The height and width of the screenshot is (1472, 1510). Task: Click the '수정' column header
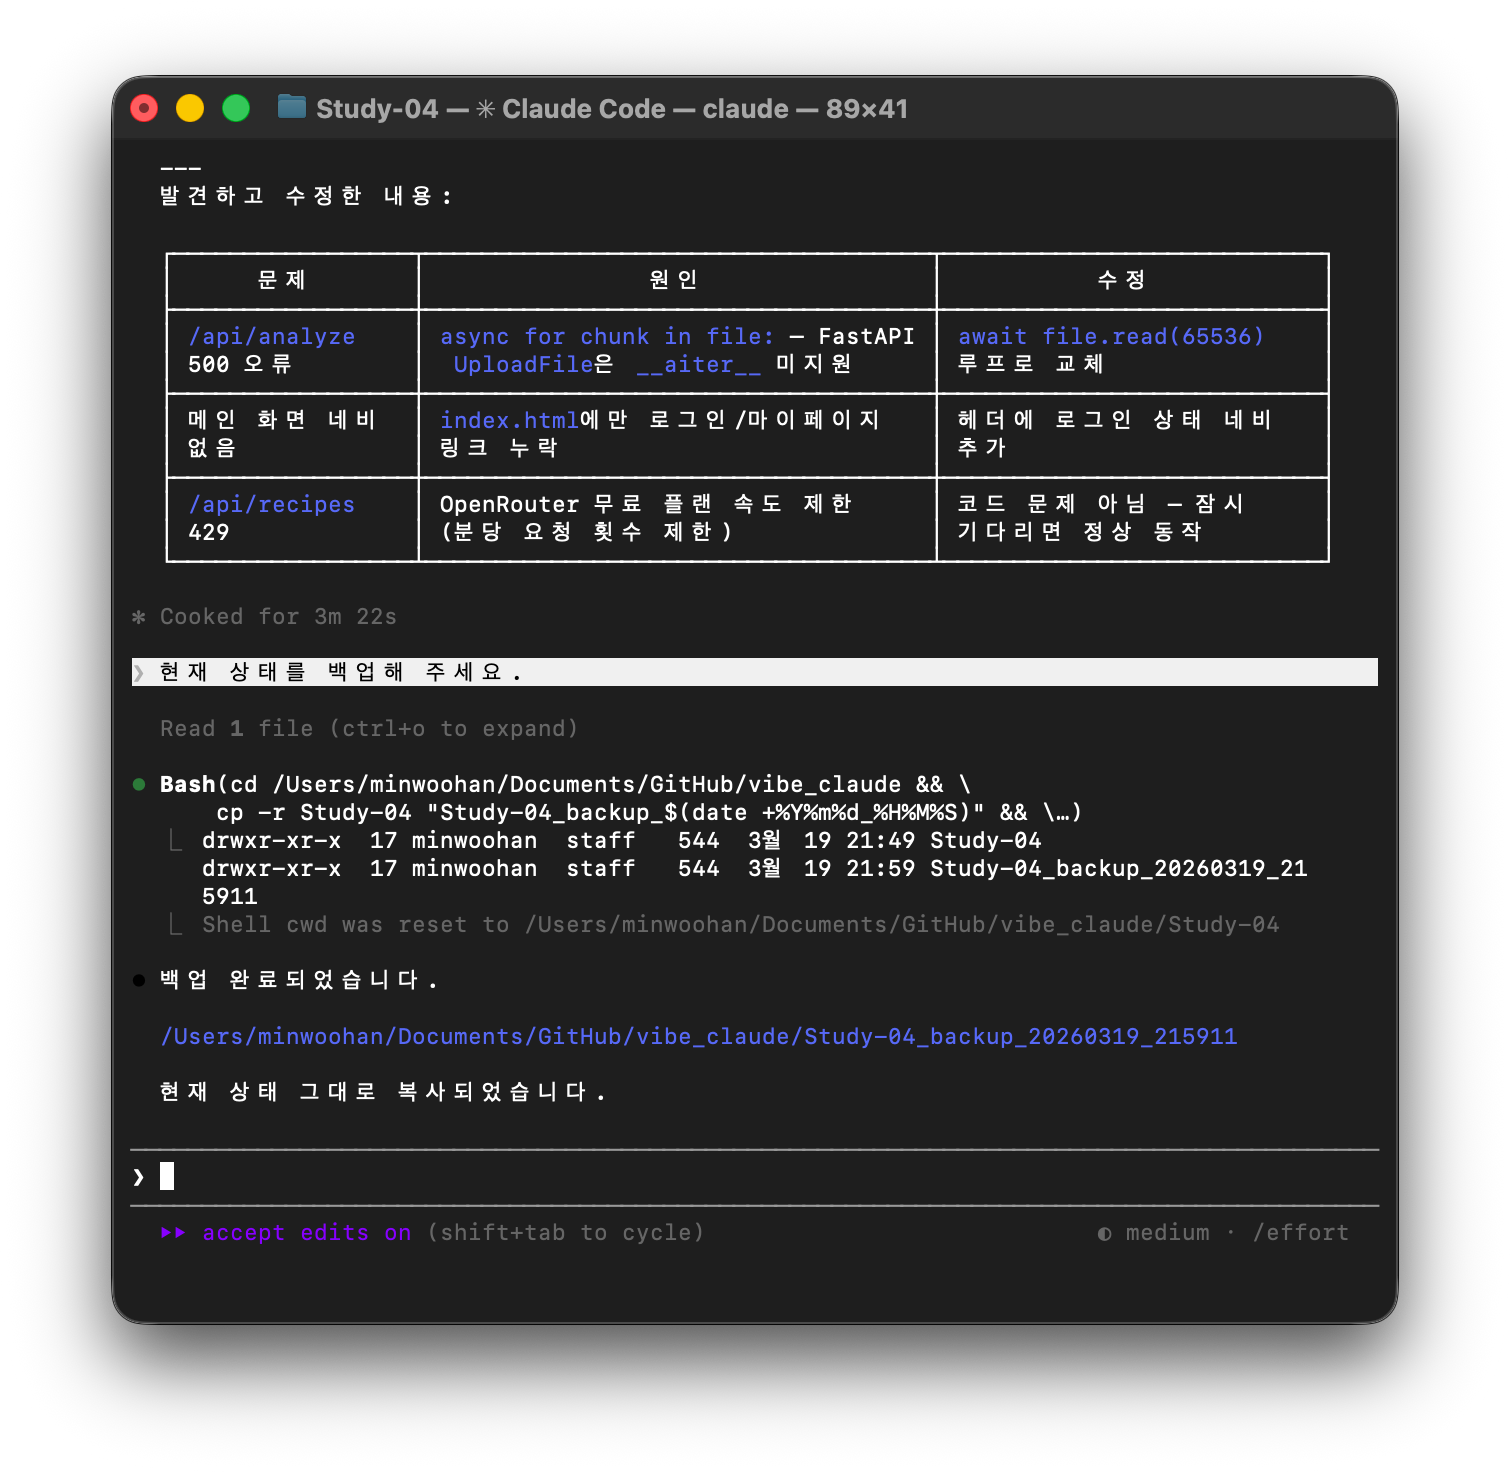[x=1122, y=281]
